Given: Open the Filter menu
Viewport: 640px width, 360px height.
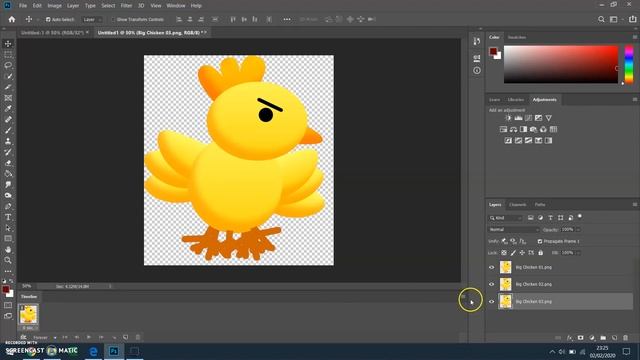Looking at the screenshot, I should pos(126,6).
